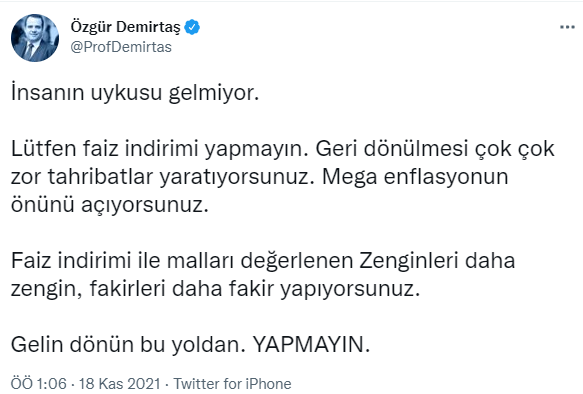Click the words 'Zenginleri daha'
The width and height of the screenshot is (583, 394).
[x=437, y=261]
